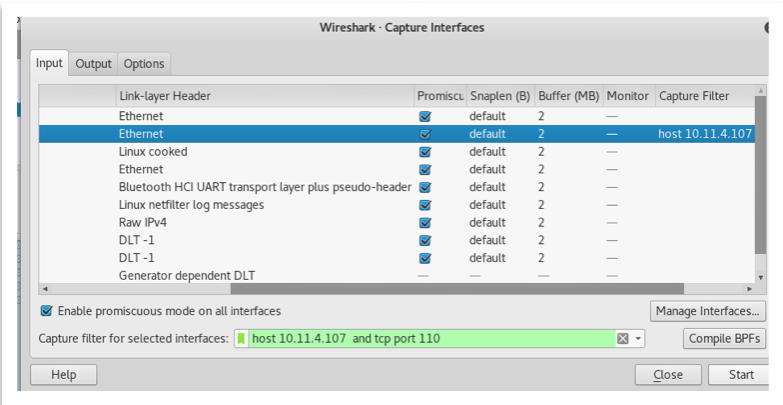Image resolution: width=783 pixels, height=405 pixels.
Task: Select the Bluetooth HCI UART transport layer row
Action: (x=397, y=187)
